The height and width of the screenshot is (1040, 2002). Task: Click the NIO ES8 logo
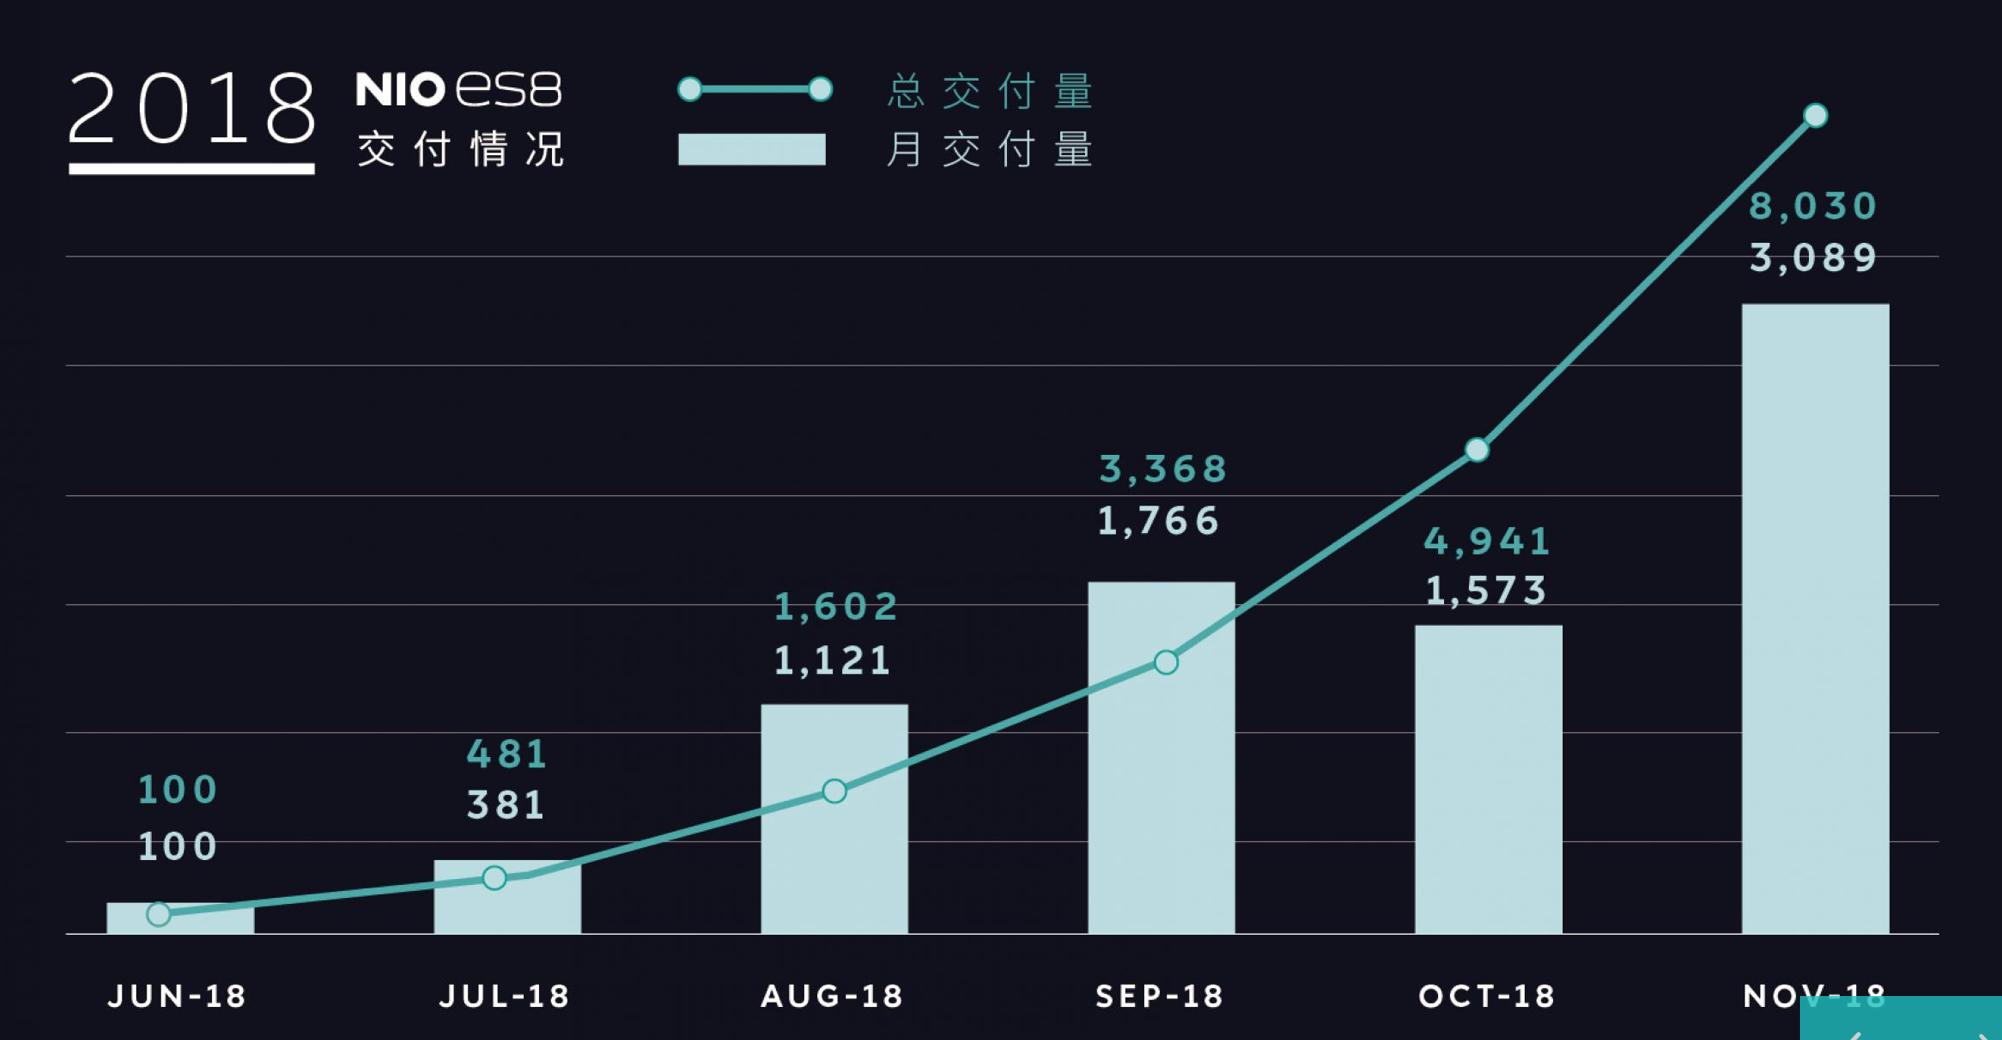[x=459, y=89]
